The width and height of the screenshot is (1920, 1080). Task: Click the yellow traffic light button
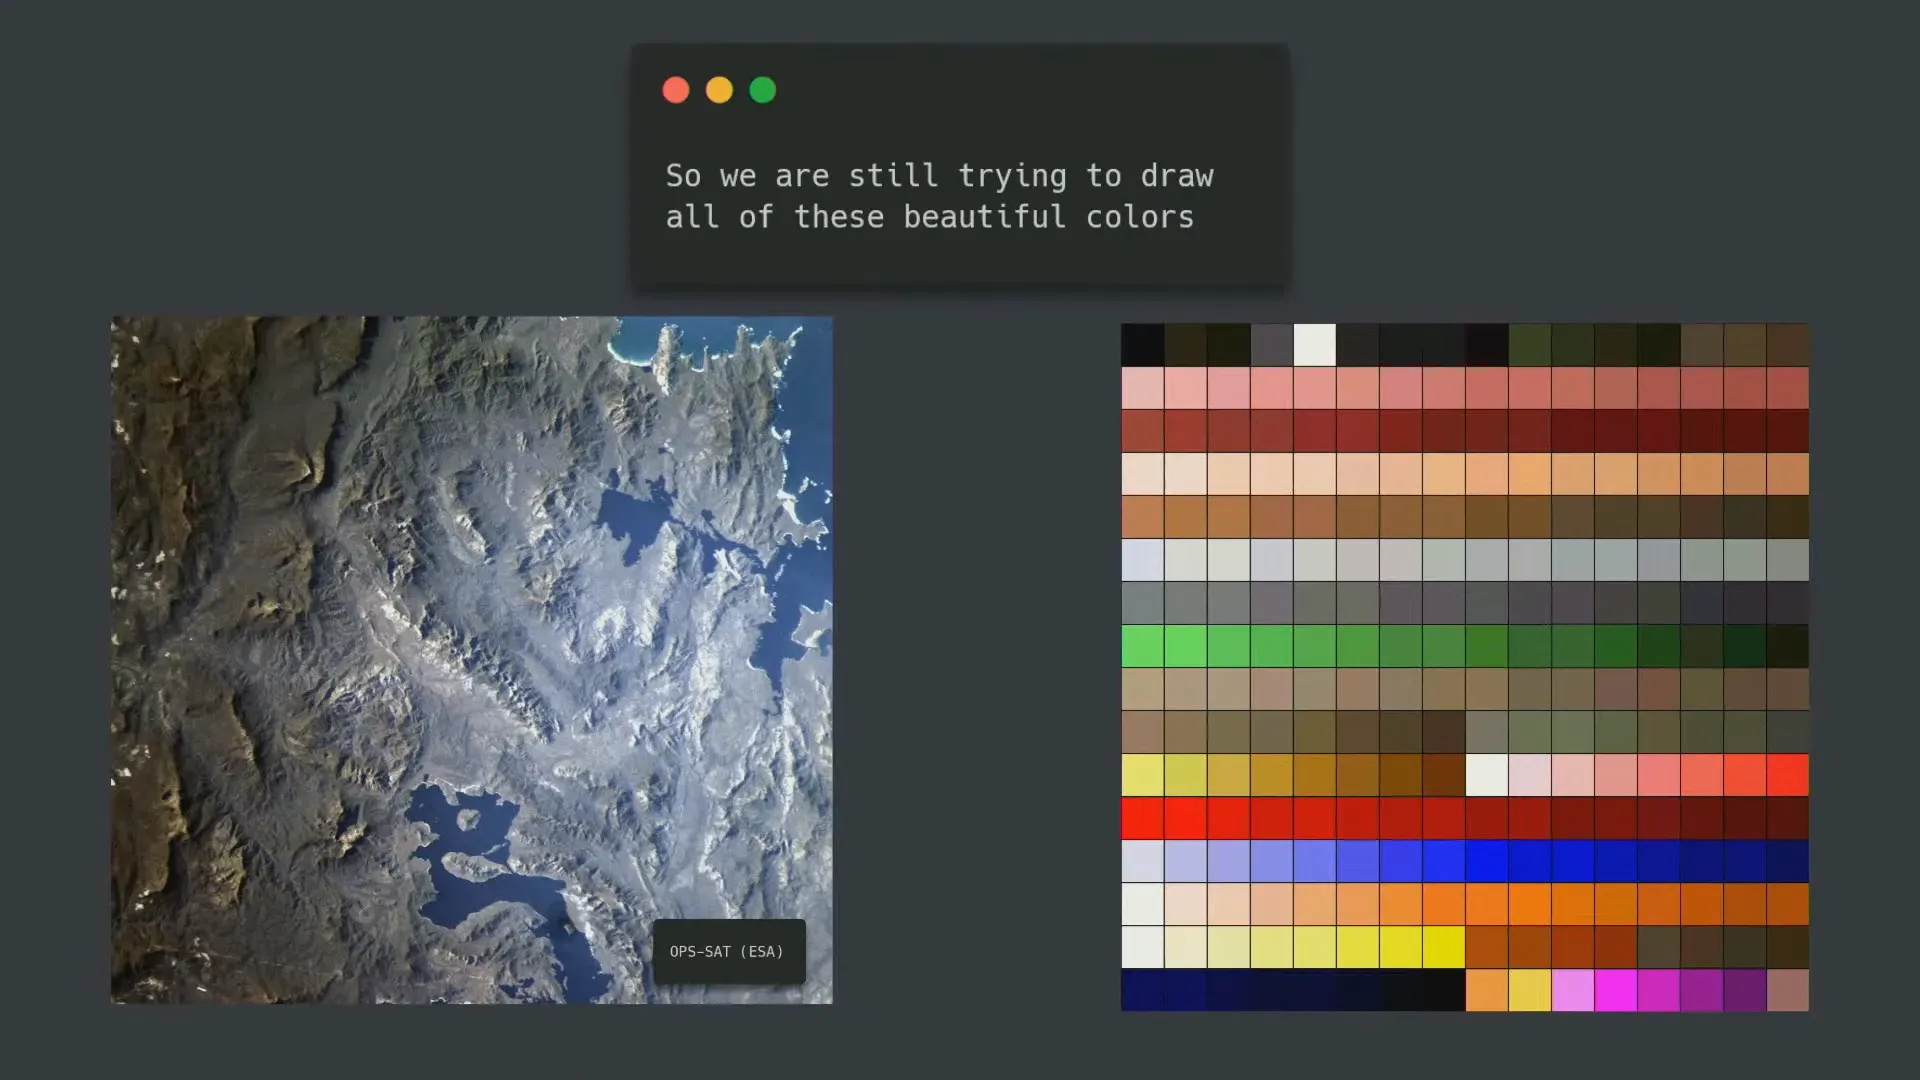click(x=719, y=90)
